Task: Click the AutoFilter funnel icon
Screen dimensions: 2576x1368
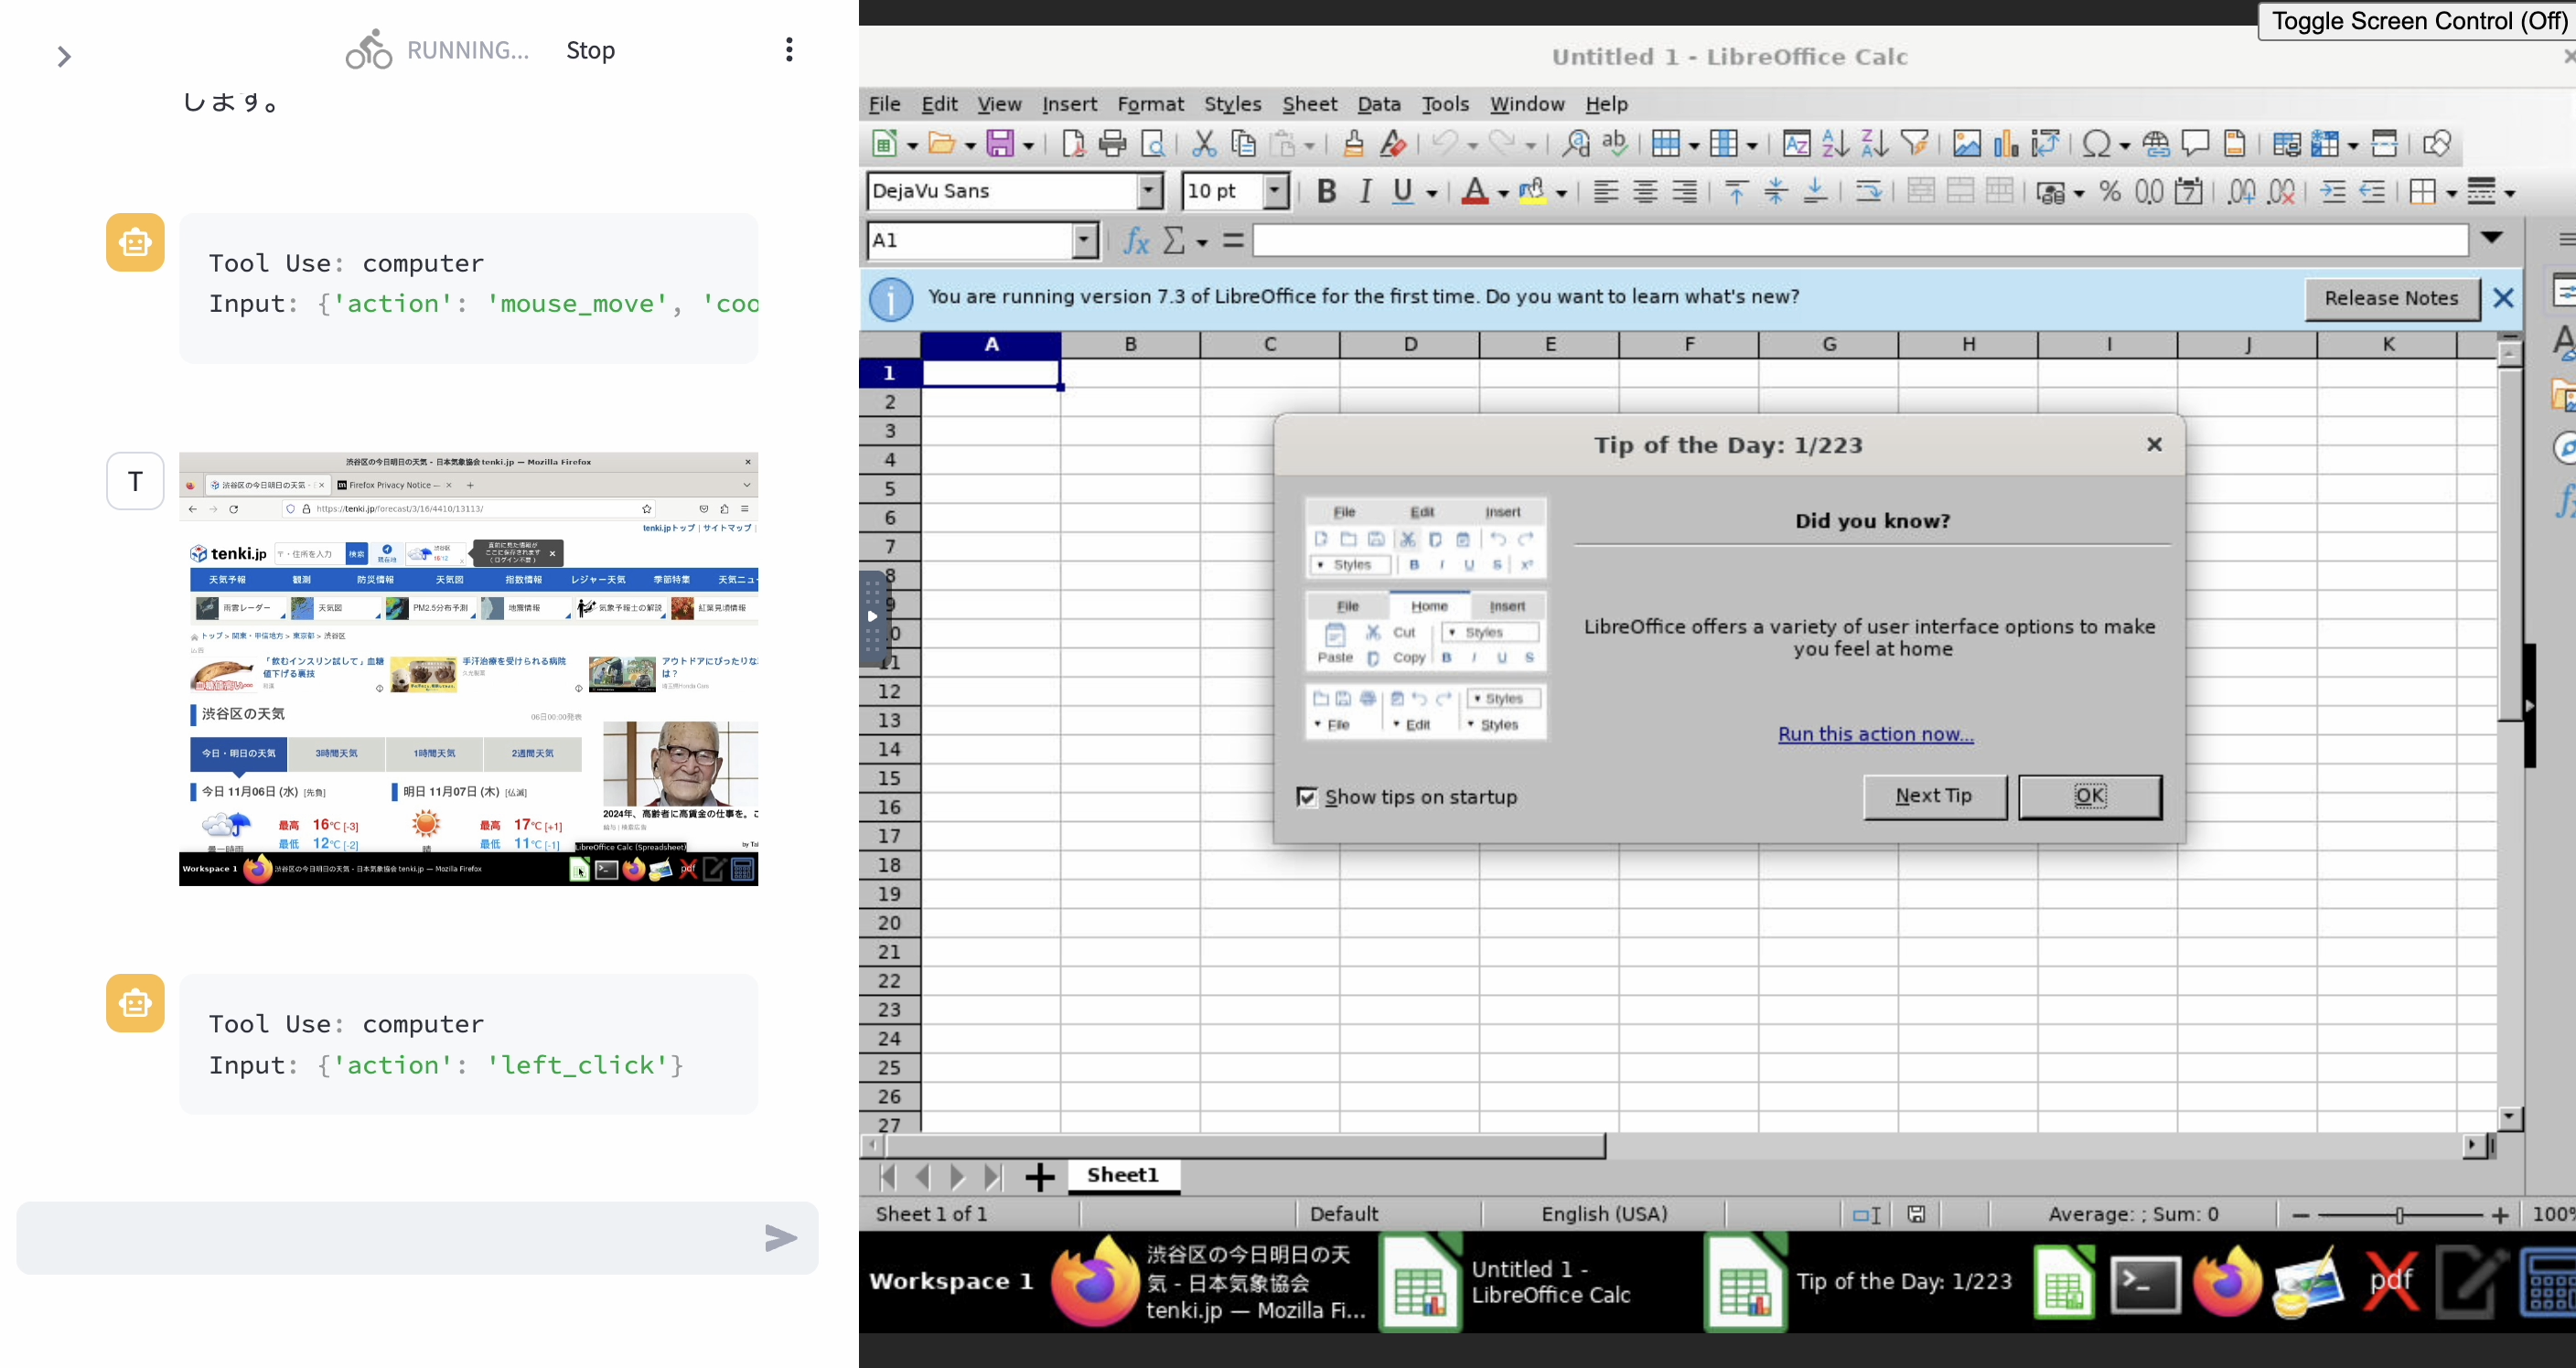Action: [x=1914, y=144]
